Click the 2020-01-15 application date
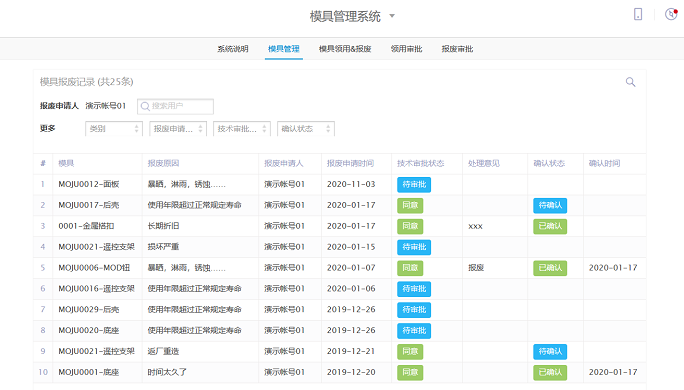The height and width of the screenshot is (390, 684). pyautogui.click(x=351, y=247)
